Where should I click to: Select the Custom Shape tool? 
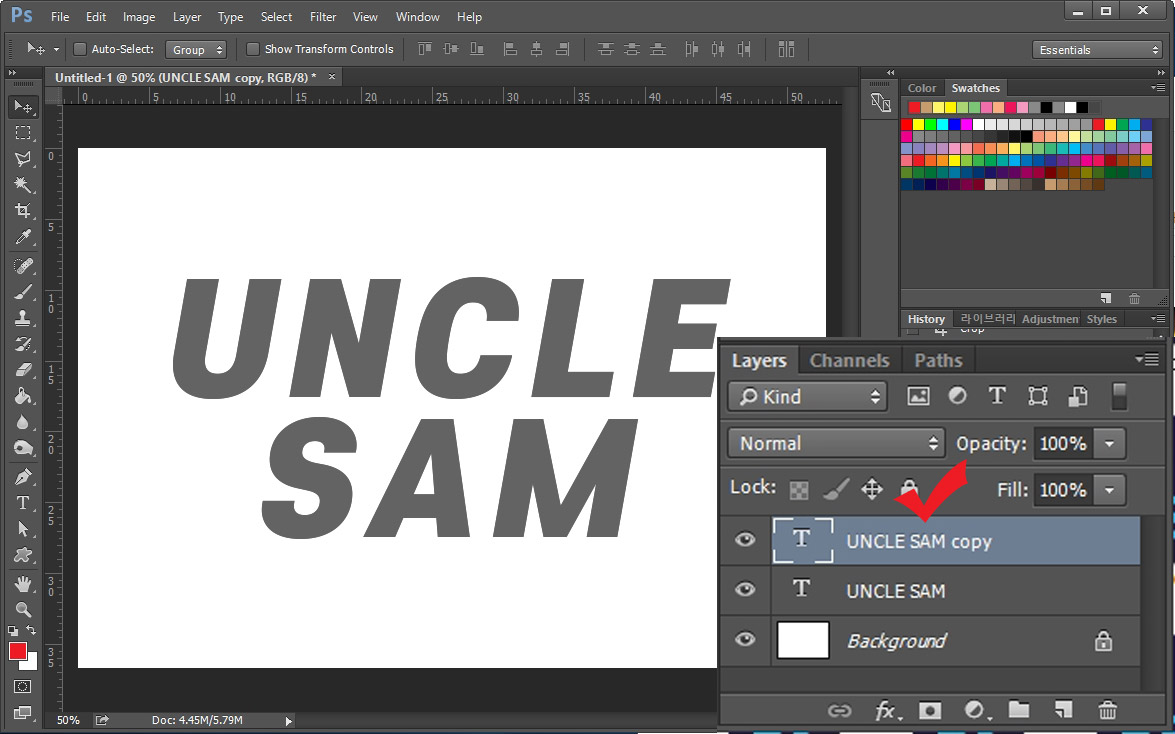23,555
